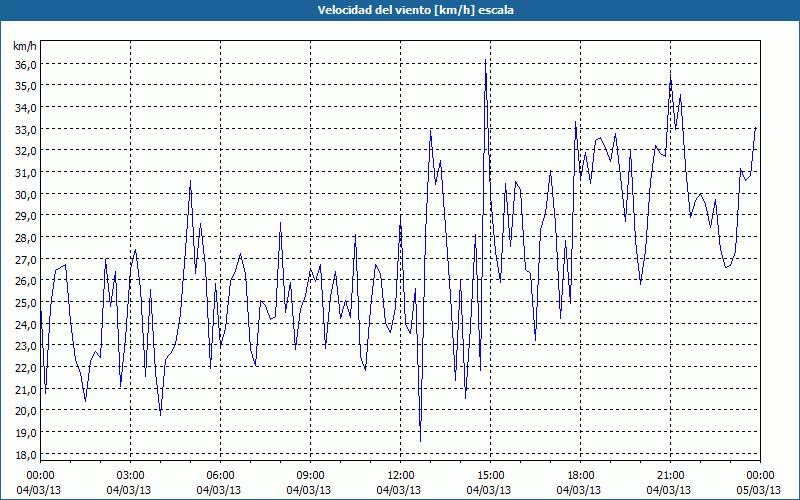The height and width of the screenshot is (500, 800).
Task: Click the 28,0 y-axis value
Action: tap(25, 238)
